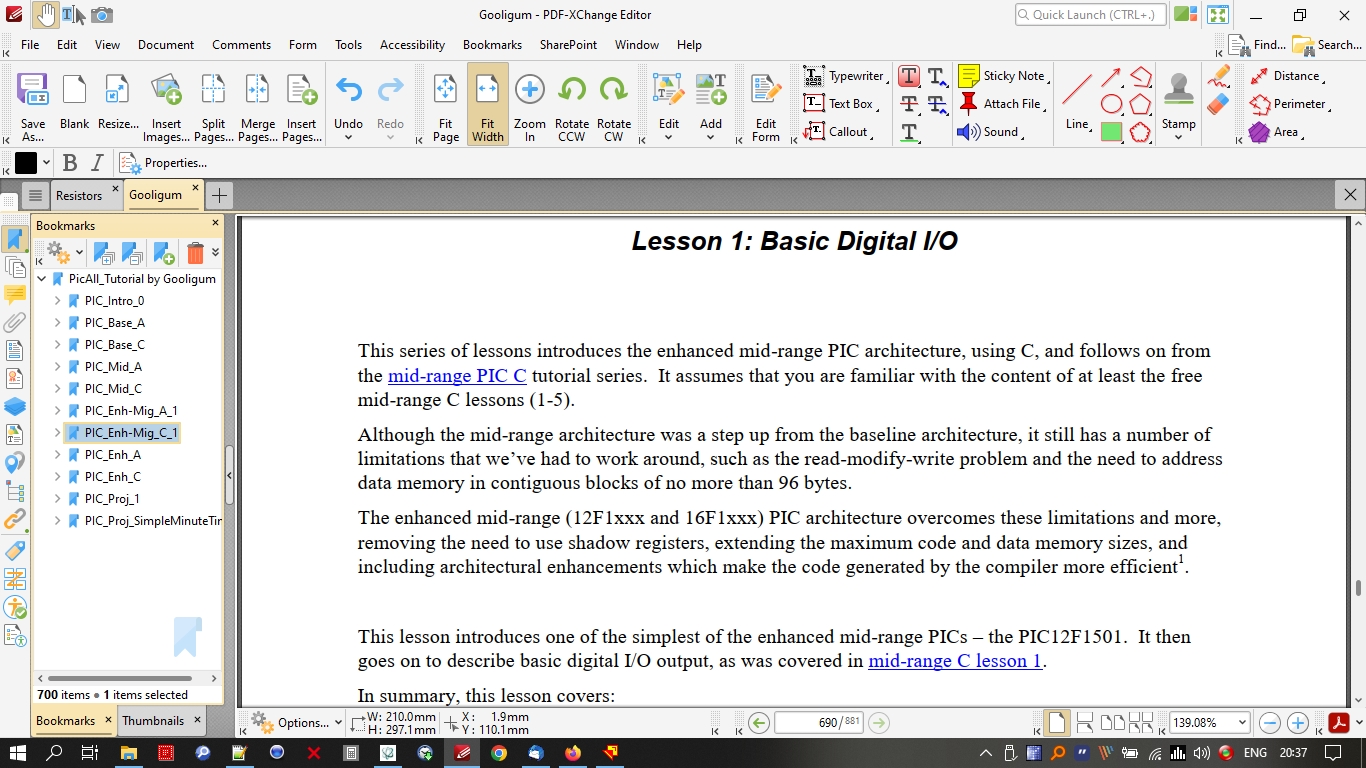The height and width of the screenshot is (768, 1366).
Task: Delete the selected bookmark with trash icon
Action: pyautogui.click(x=195, y=253)
